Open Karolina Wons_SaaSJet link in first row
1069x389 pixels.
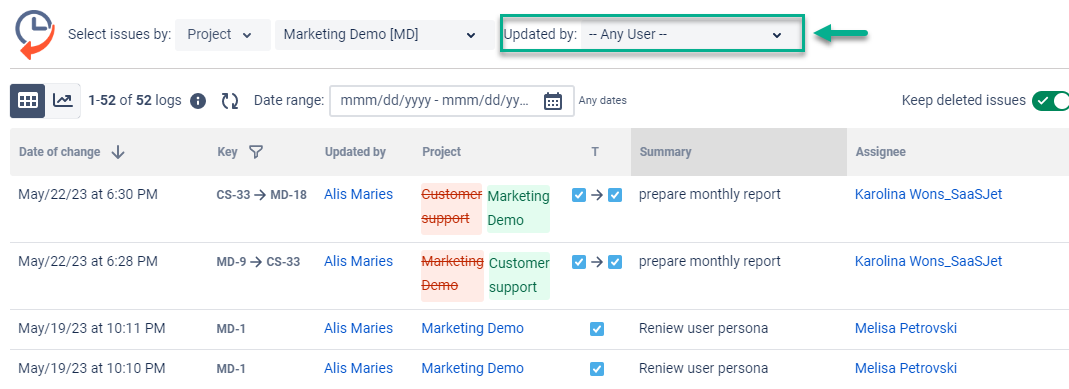coord(929,194)
